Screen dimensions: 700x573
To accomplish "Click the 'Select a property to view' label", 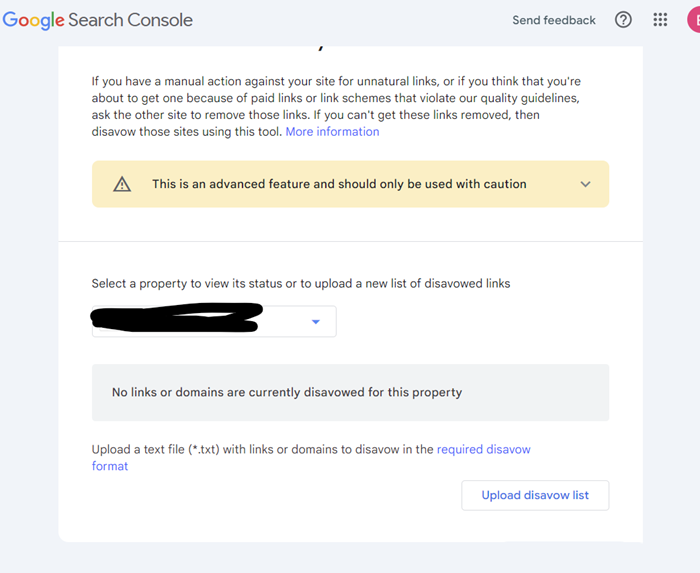I will tap(300, 283).
